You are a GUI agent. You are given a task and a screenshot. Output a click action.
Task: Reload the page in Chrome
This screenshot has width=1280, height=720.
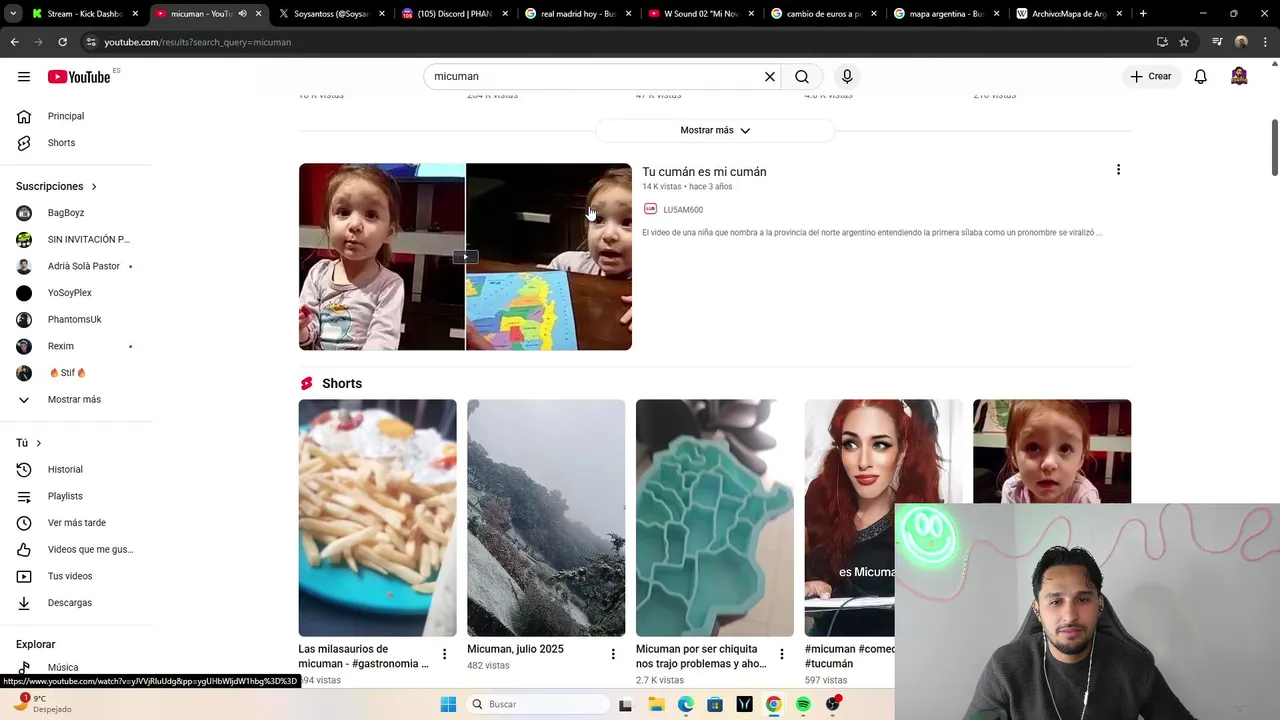[x=62, y=42]
